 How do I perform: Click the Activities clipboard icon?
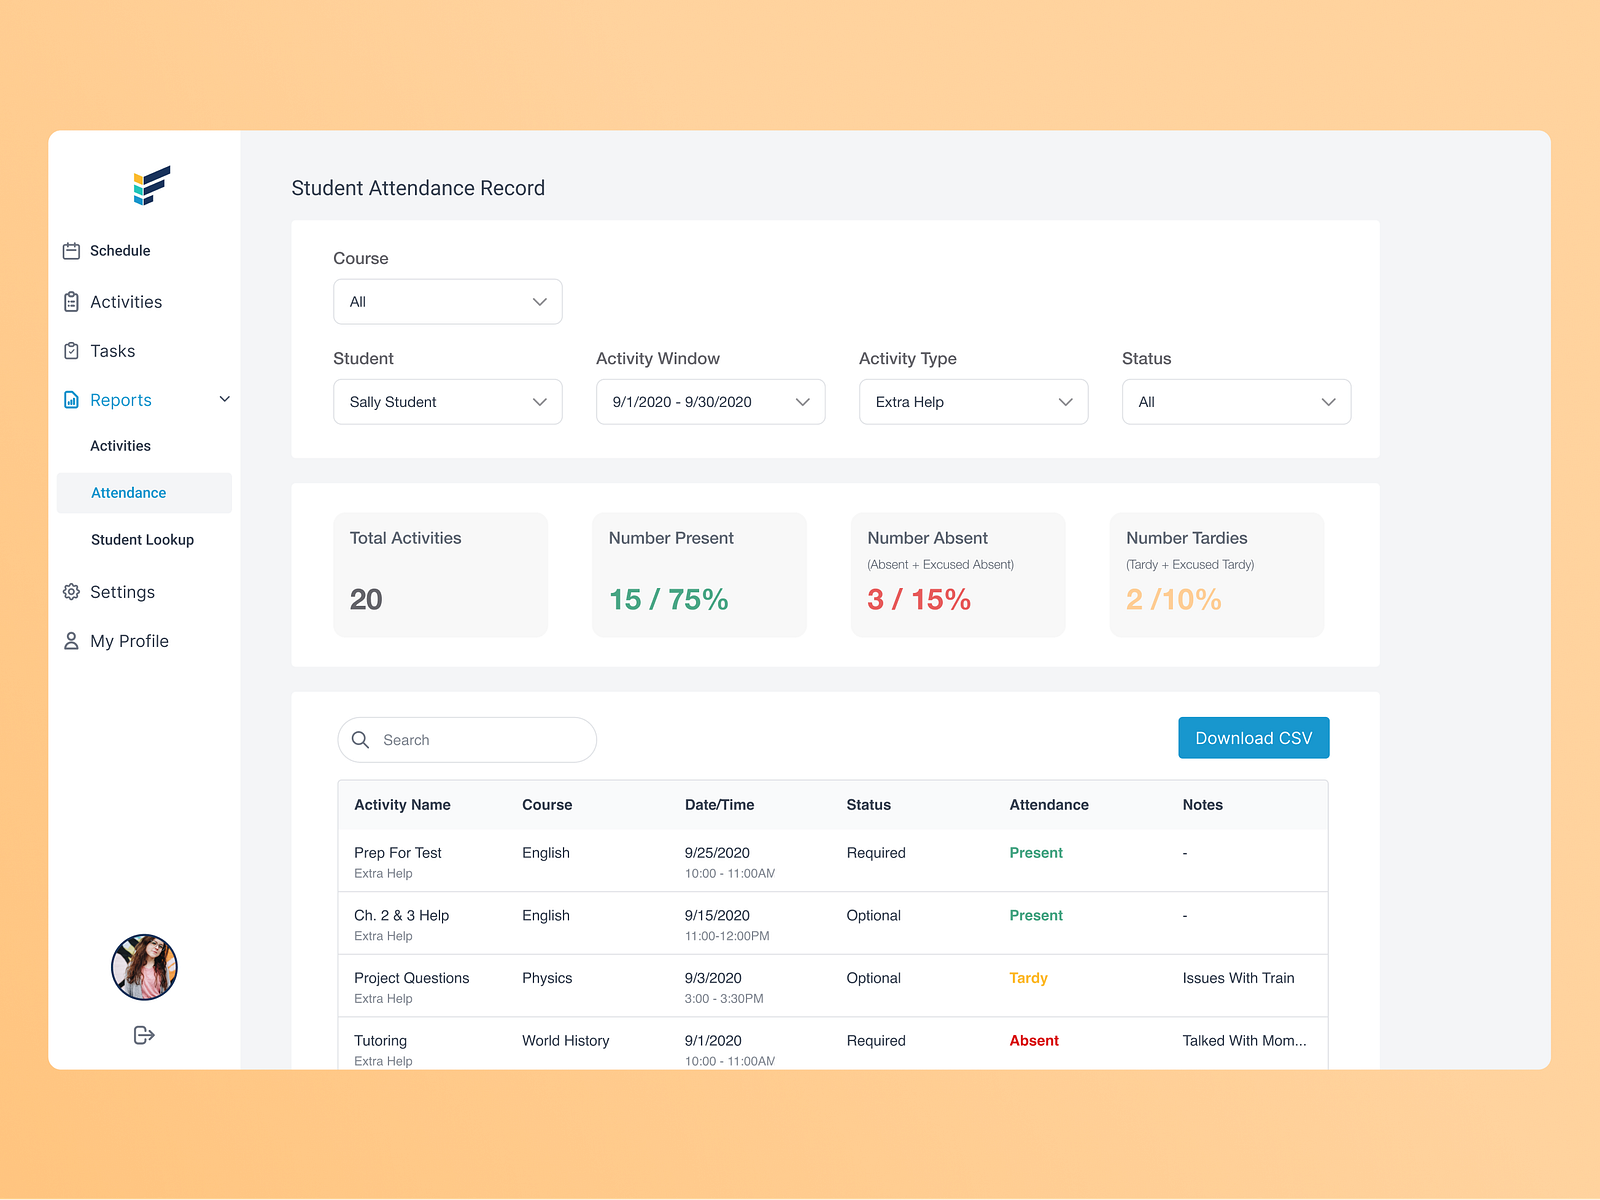click(x=71, y=301)
